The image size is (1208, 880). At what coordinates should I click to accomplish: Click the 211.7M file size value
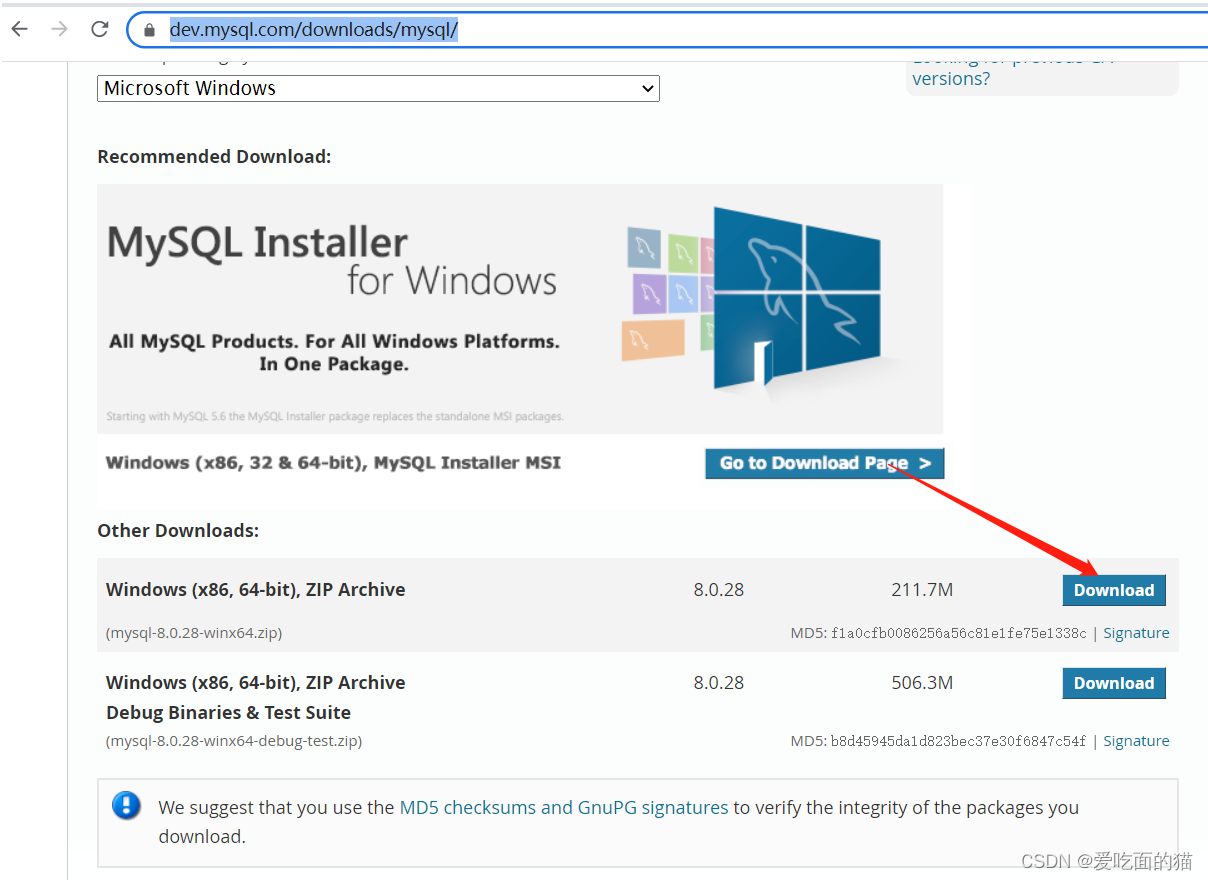click(922, 590)
